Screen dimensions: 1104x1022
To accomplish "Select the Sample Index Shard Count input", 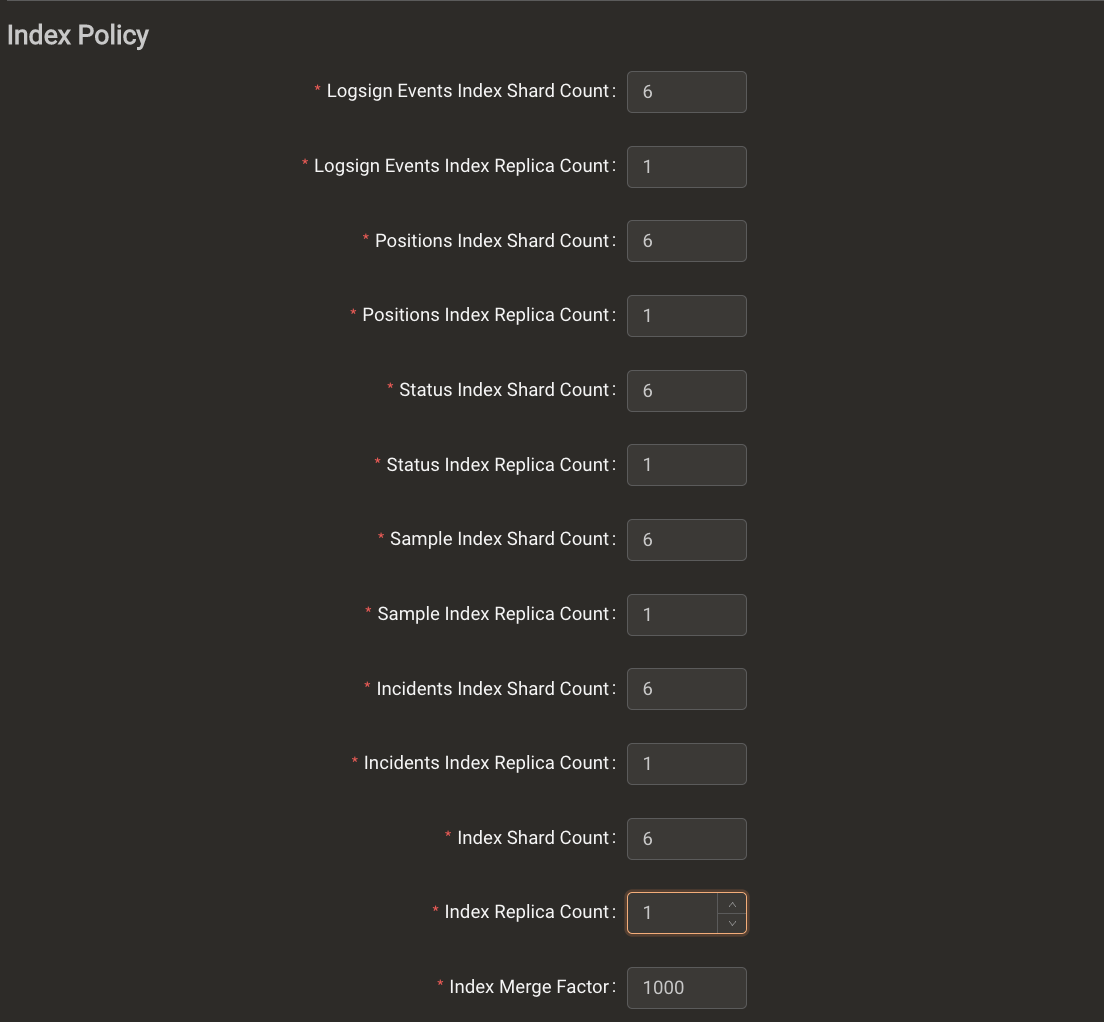I will pyautogui.click(x=686, y=539).
